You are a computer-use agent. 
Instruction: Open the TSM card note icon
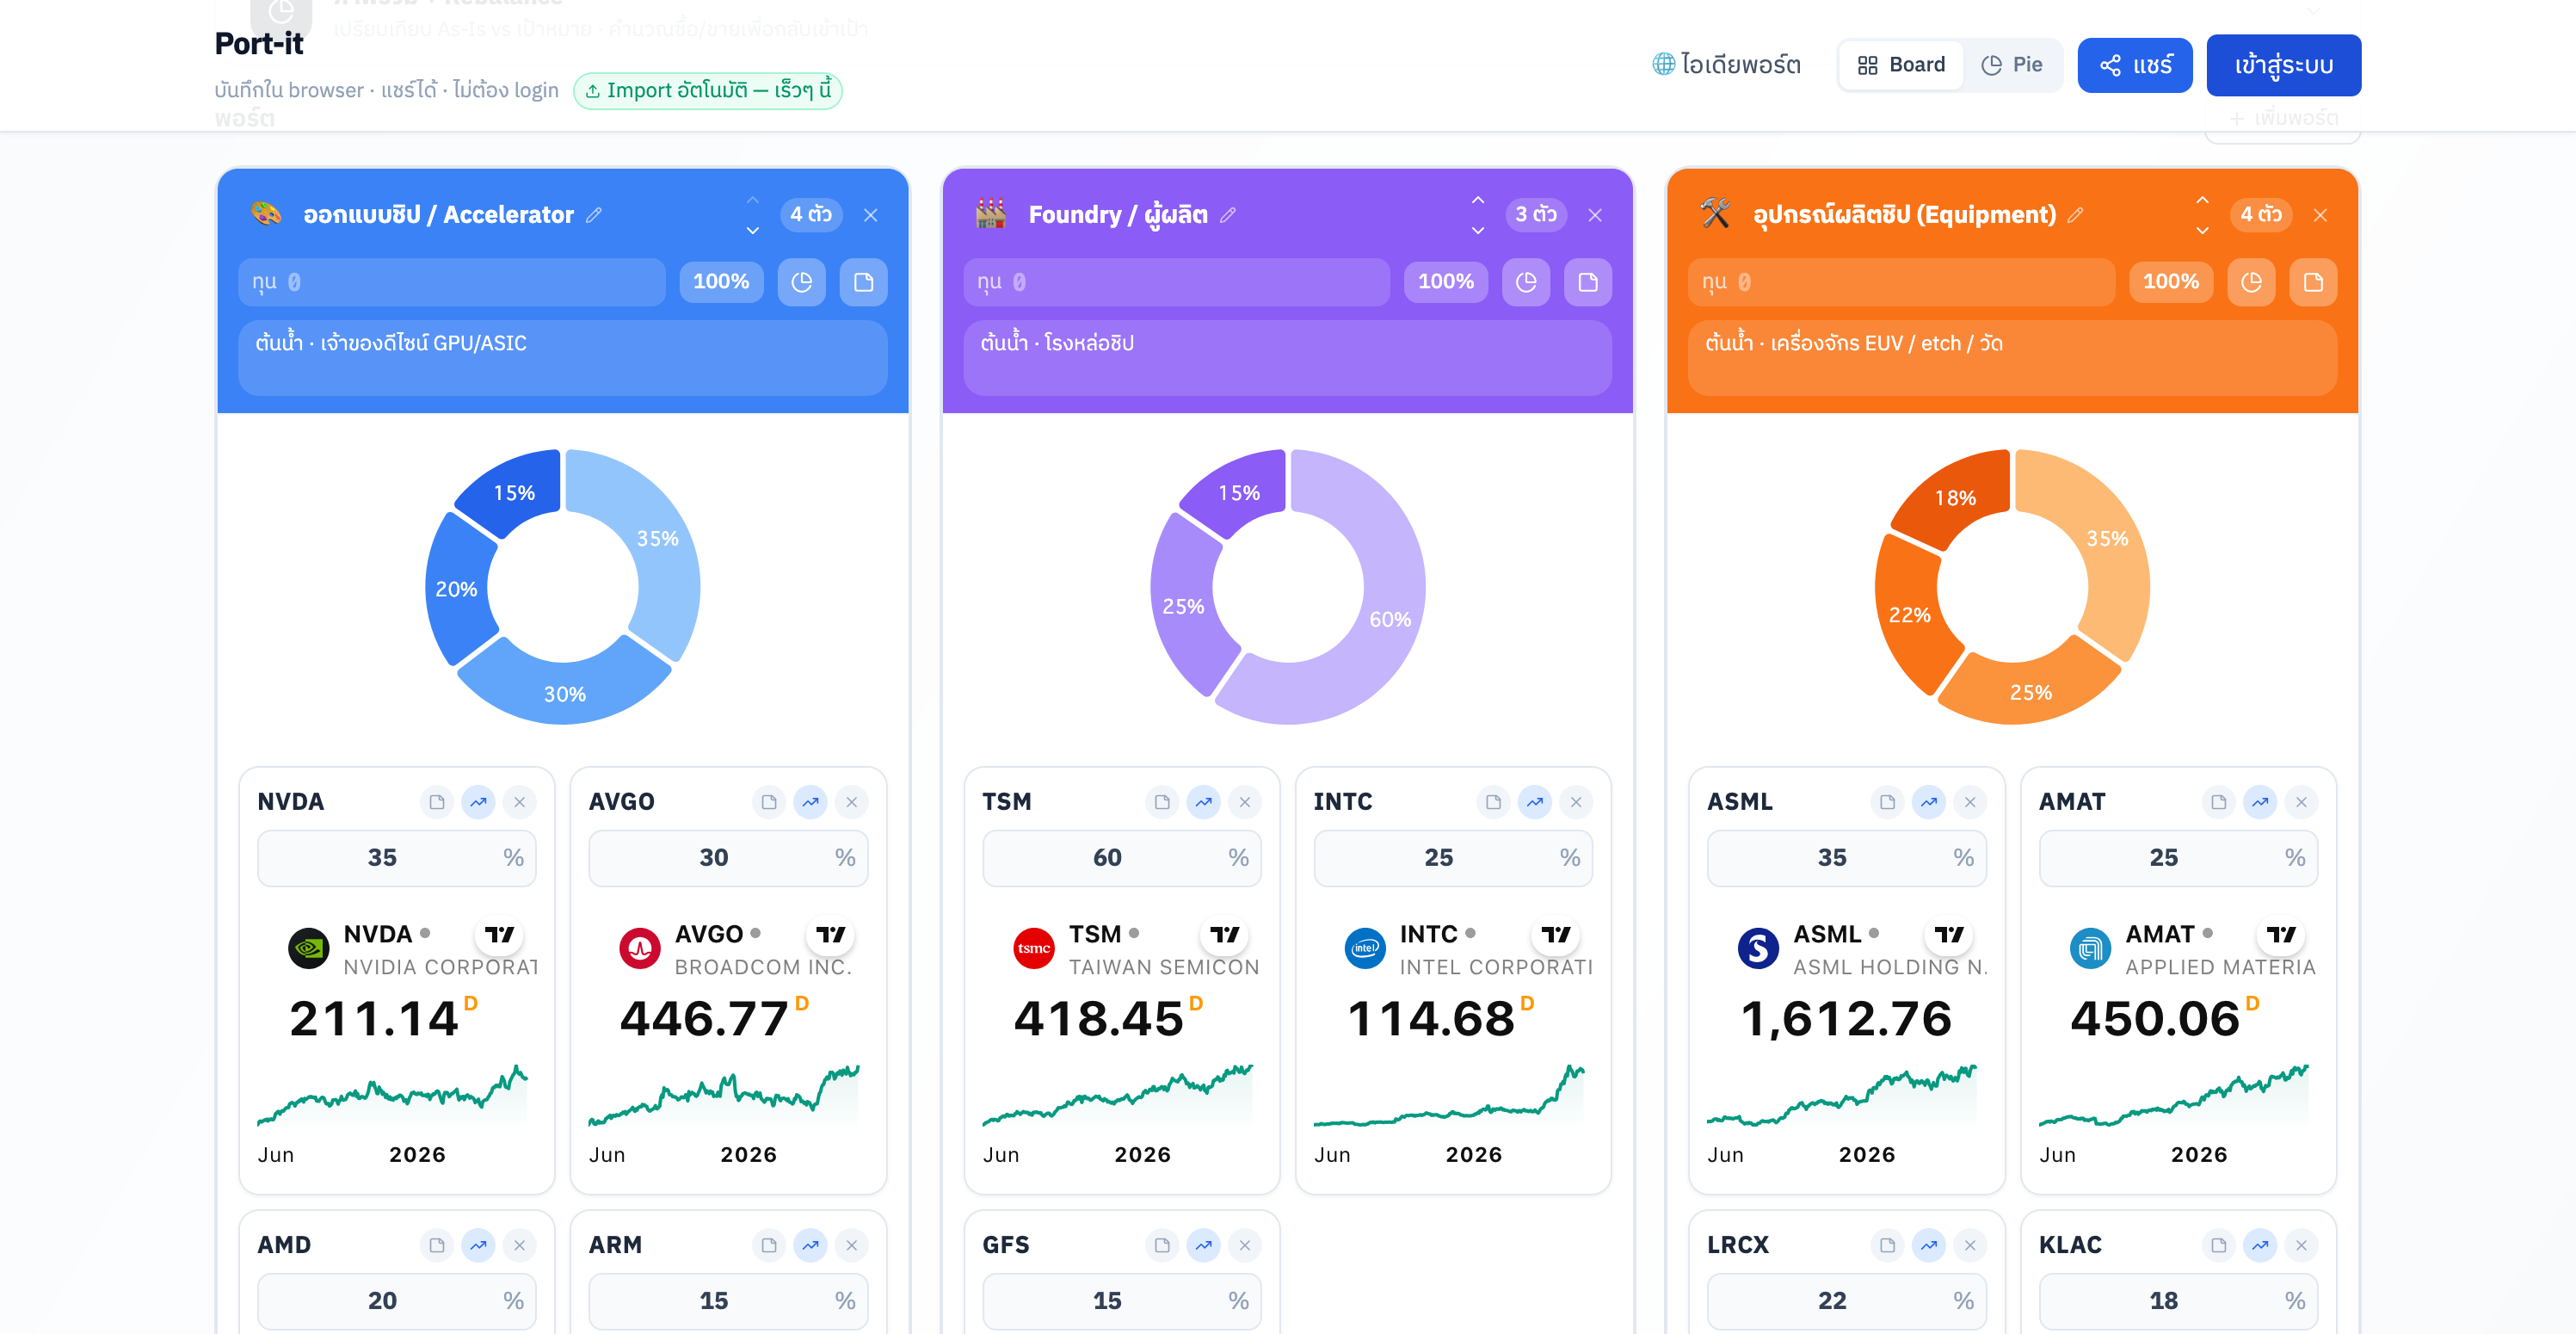click(1162, 802)
